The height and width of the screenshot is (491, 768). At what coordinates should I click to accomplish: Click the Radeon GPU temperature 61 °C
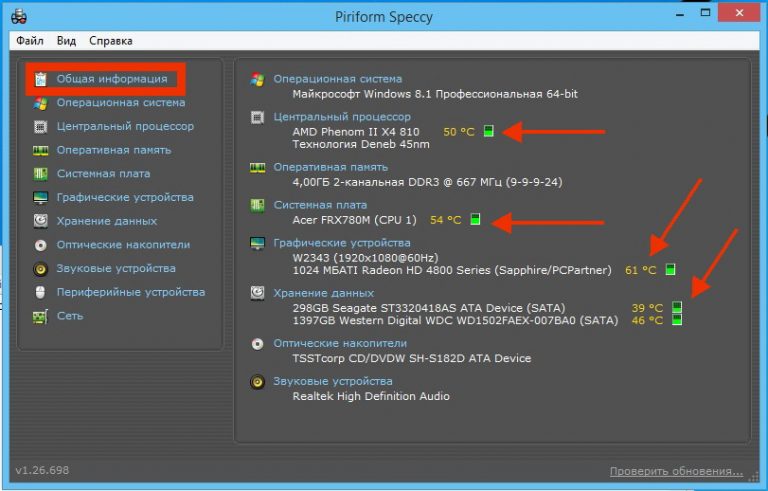[x=641, y=270]
